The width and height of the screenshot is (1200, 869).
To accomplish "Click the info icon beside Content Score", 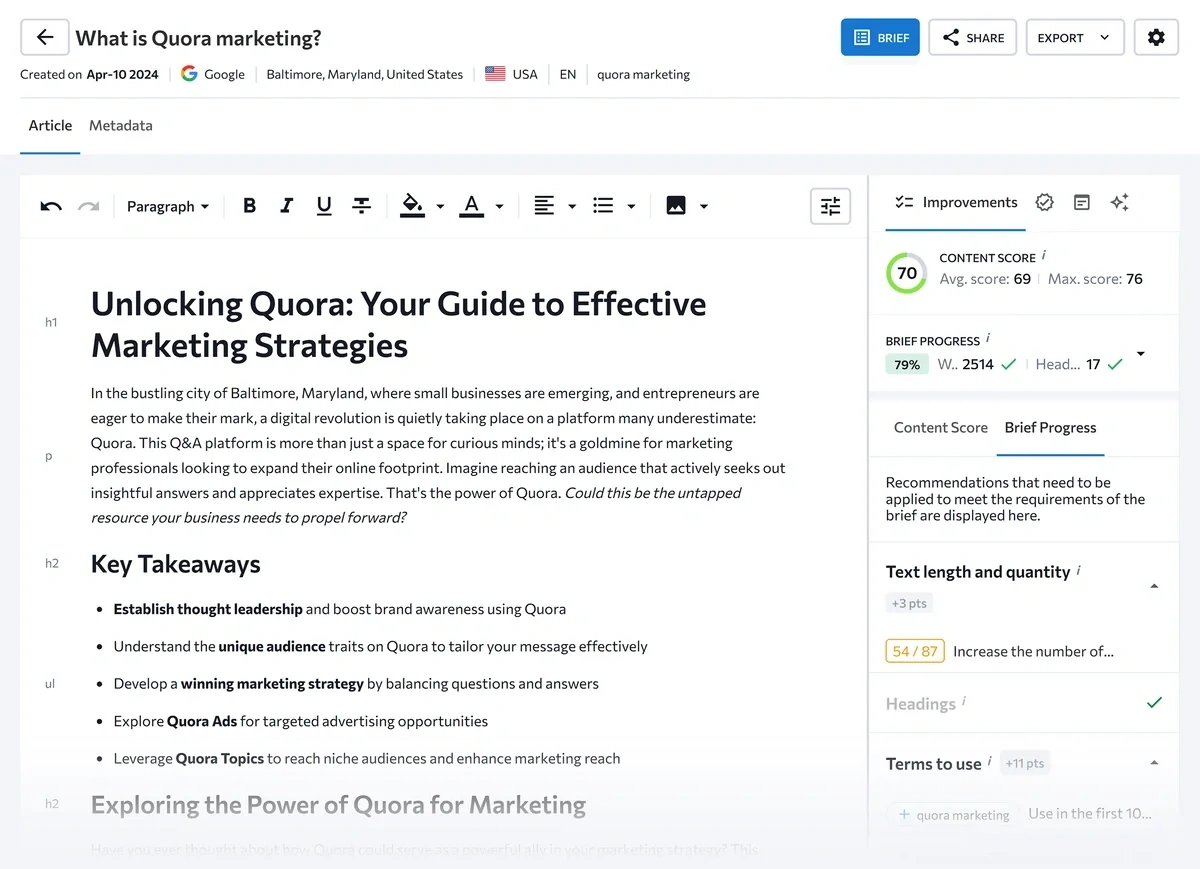I will [1044, 256].
